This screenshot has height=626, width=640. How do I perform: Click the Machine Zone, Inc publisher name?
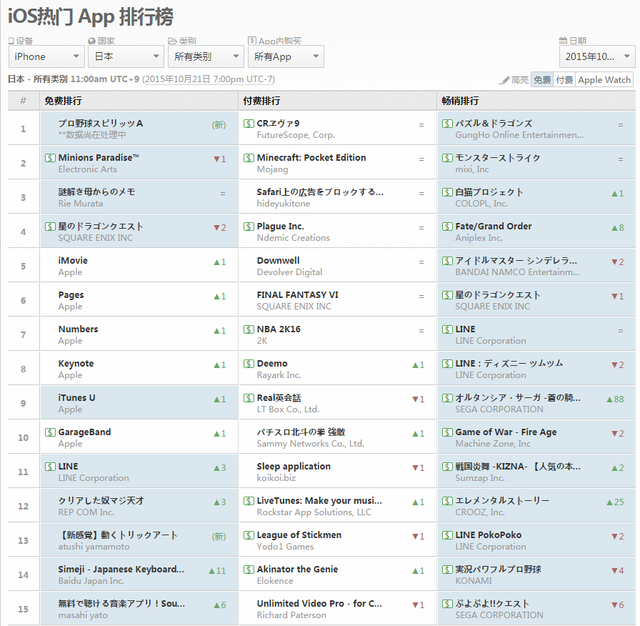pos(493,444)
